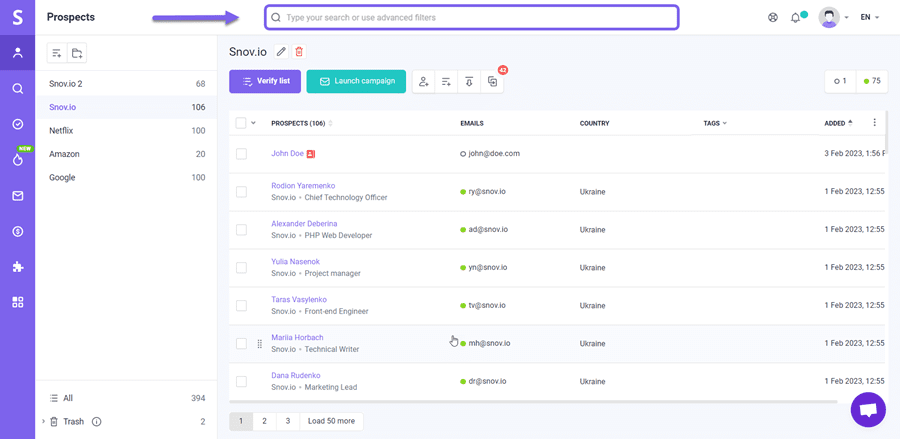Click the contact card icon beside John Doe

(x=311, y=154)
